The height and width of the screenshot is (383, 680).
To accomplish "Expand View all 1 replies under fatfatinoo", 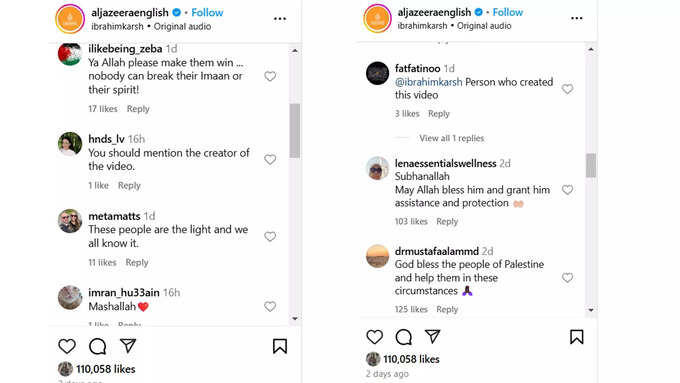I will coord(451,138).
